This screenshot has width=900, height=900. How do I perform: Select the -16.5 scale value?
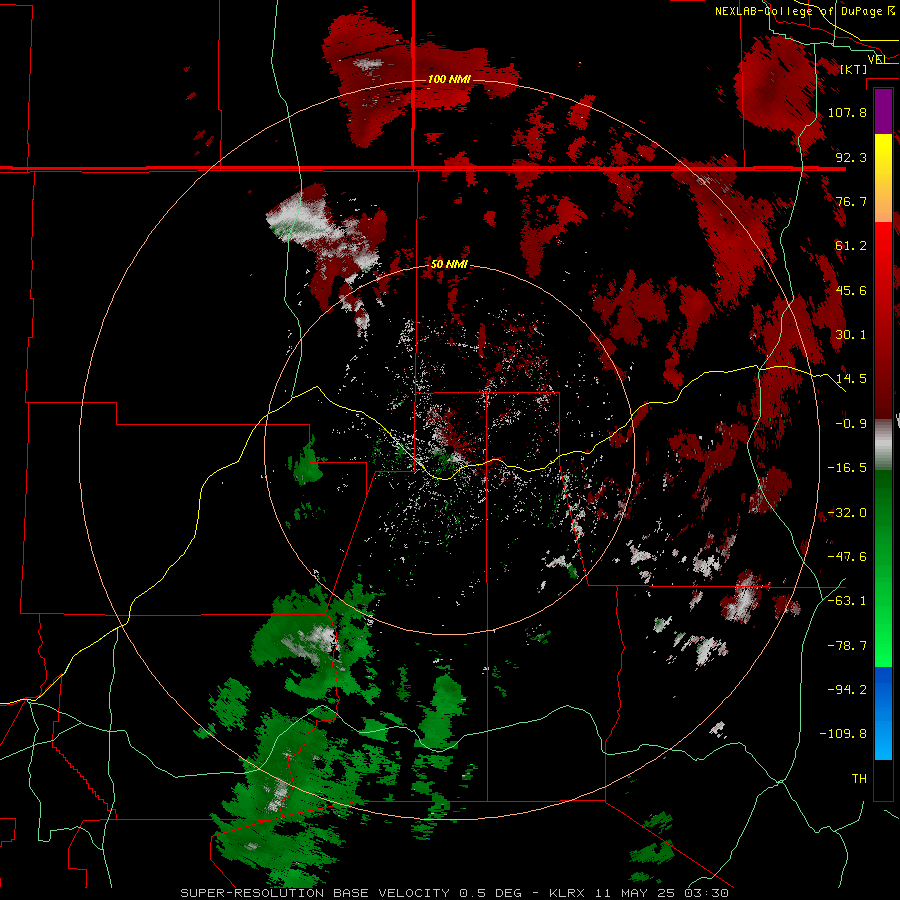click(847, 468)
